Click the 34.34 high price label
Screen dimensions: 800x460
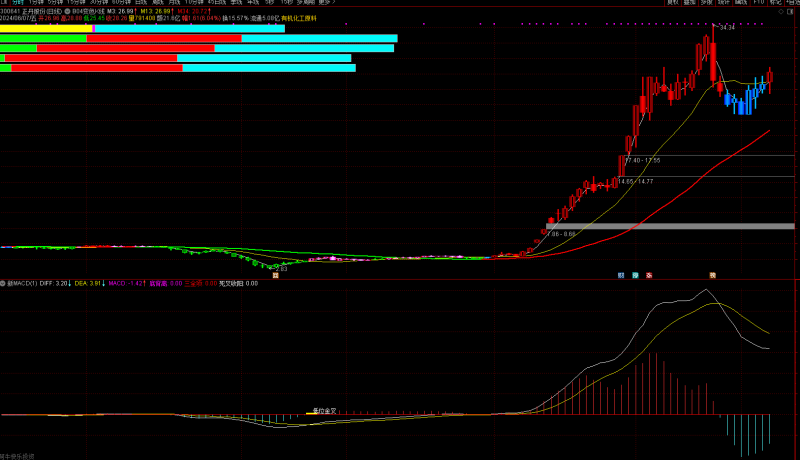click(727, 27)
